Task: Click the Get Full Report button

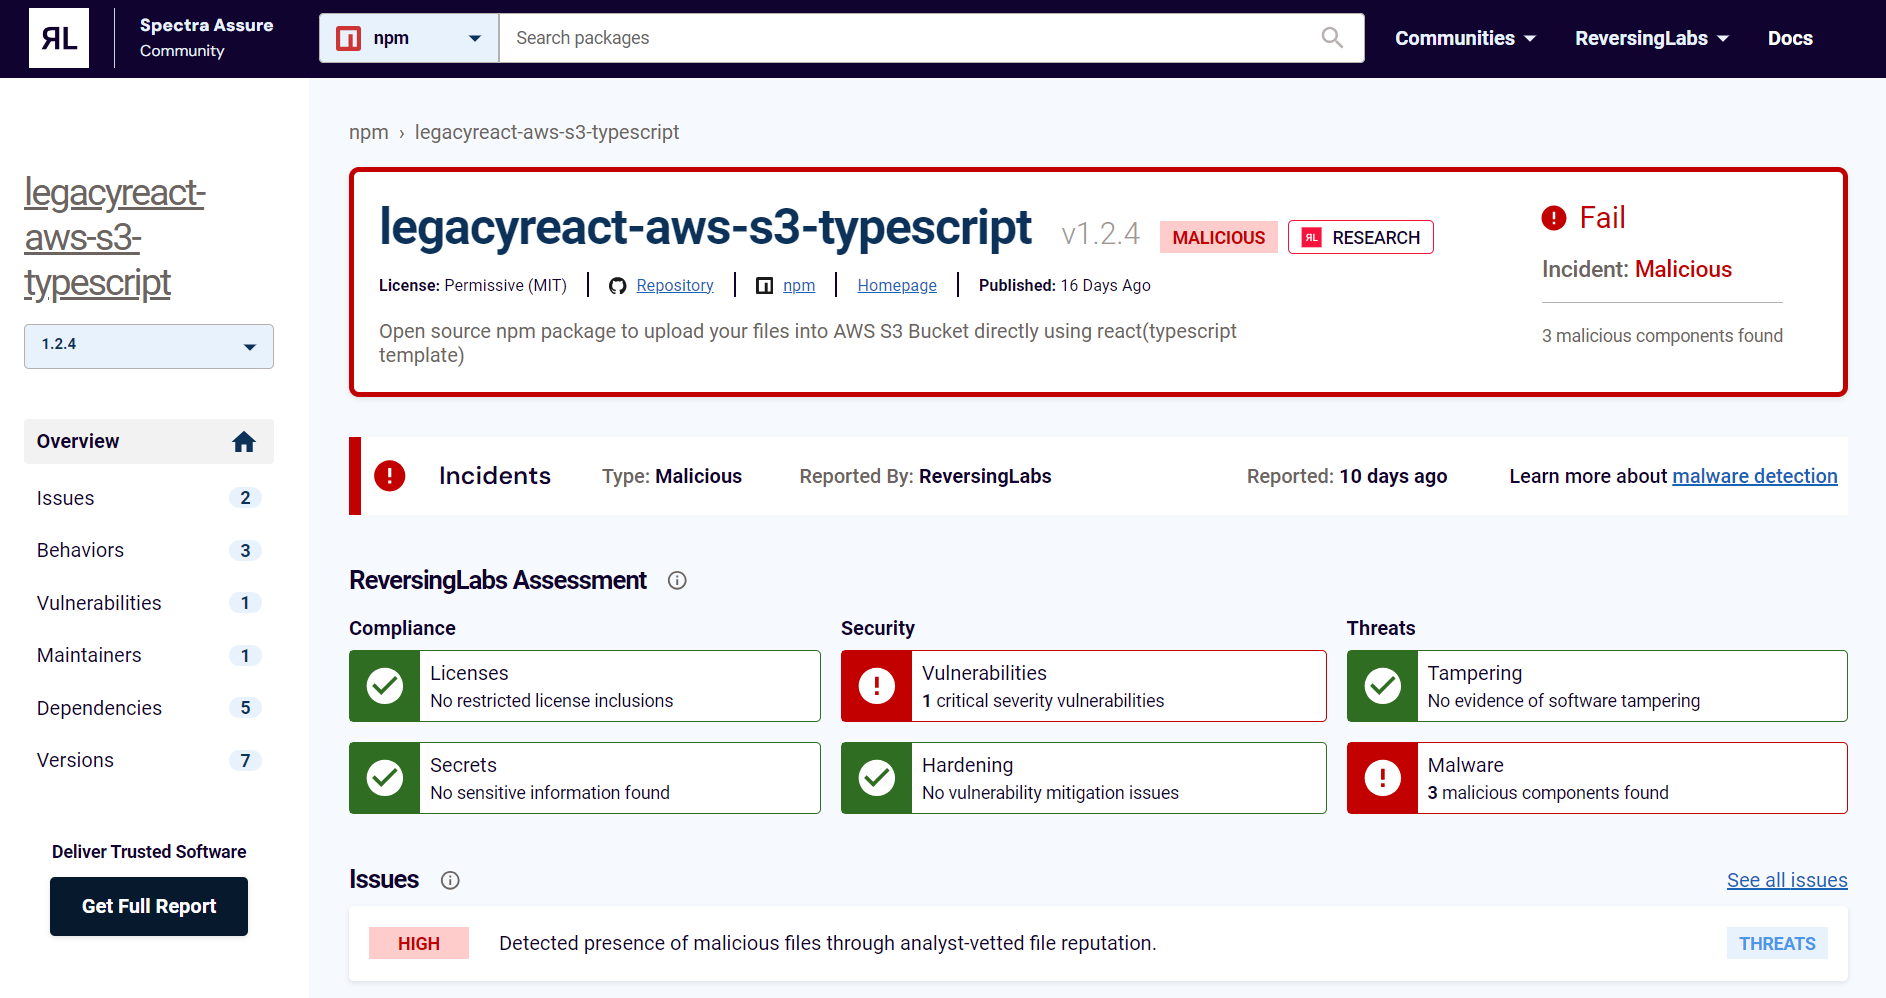Action: tap(149, 907)
